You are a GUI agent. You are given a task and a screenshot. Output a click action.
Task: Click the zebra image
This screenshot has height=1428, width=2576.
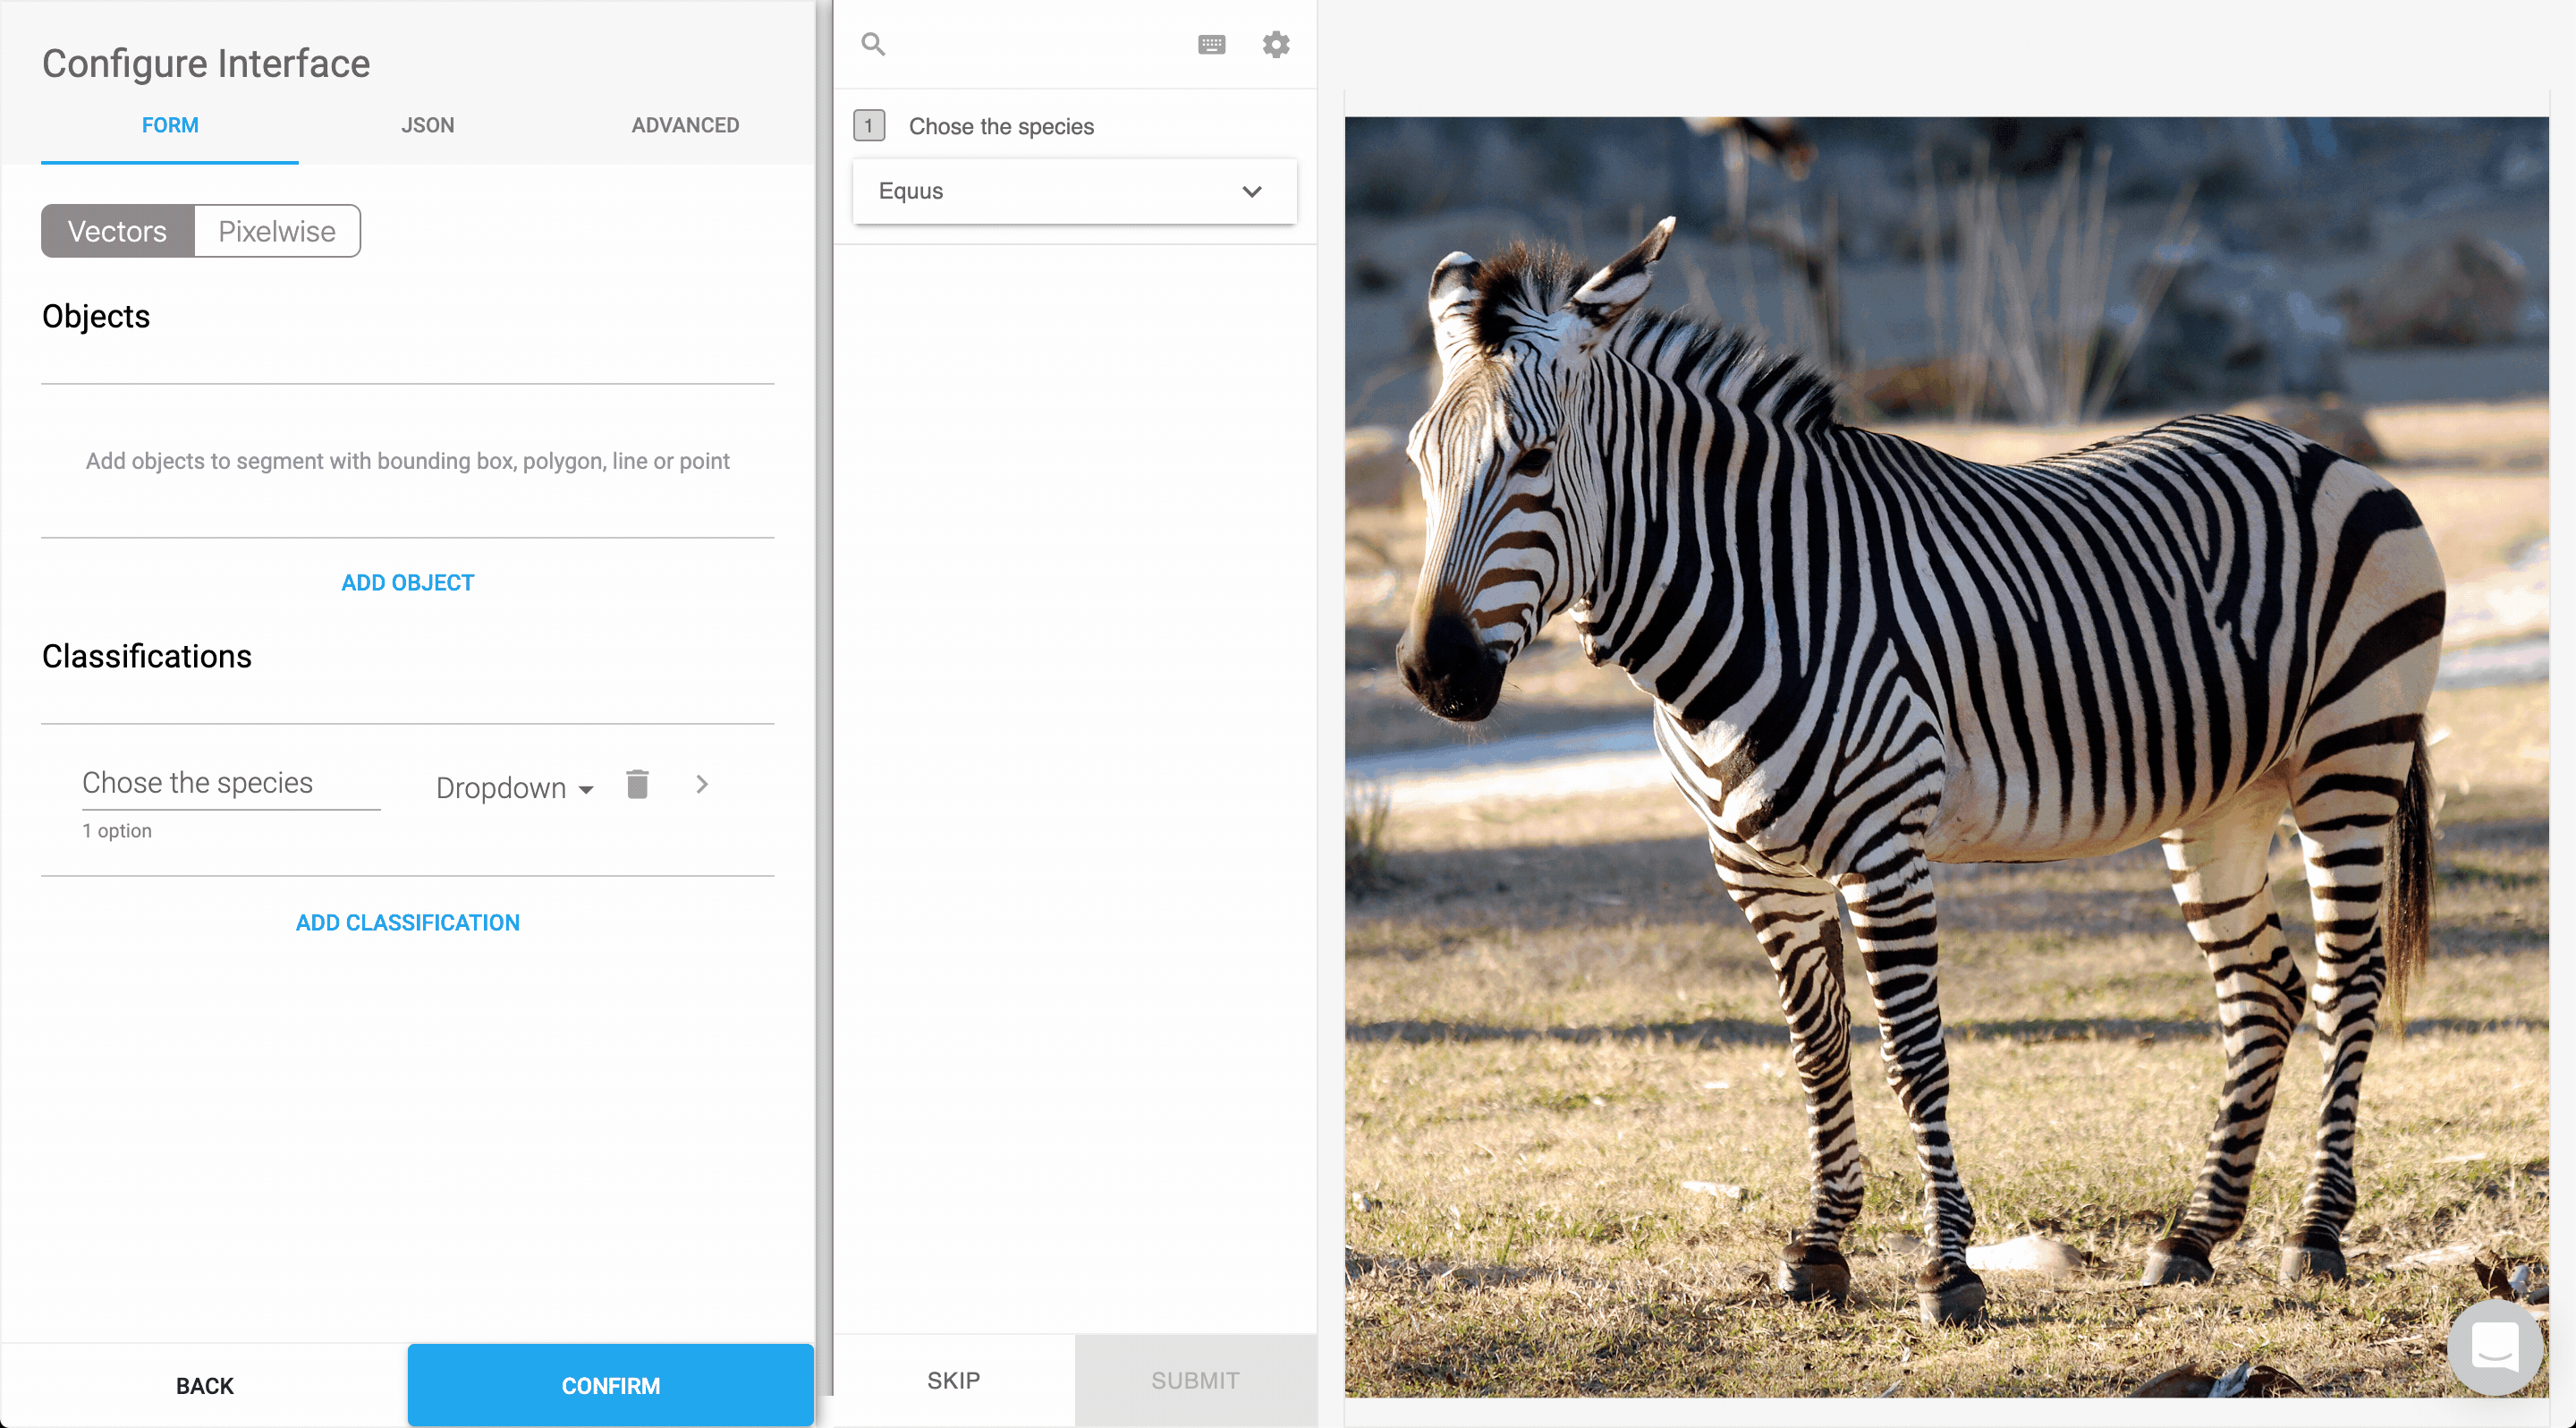1946,757
